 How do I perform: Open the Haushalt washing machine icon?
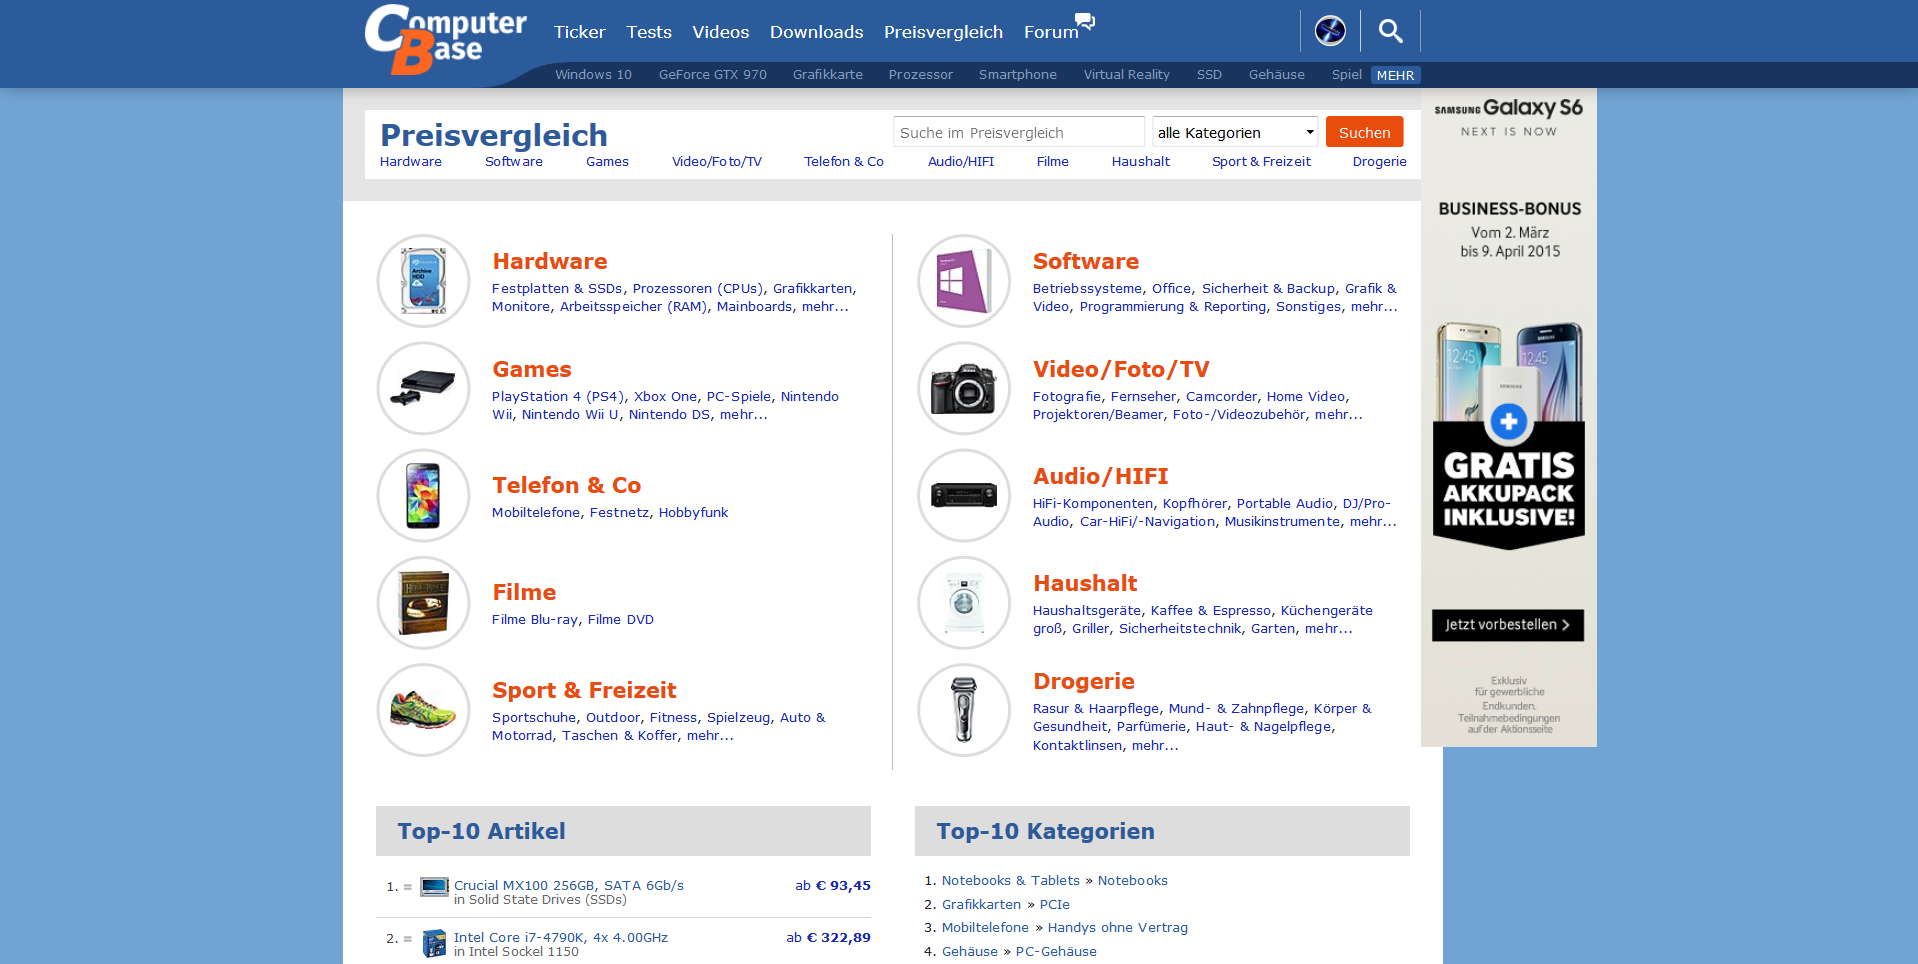(964, 603)
